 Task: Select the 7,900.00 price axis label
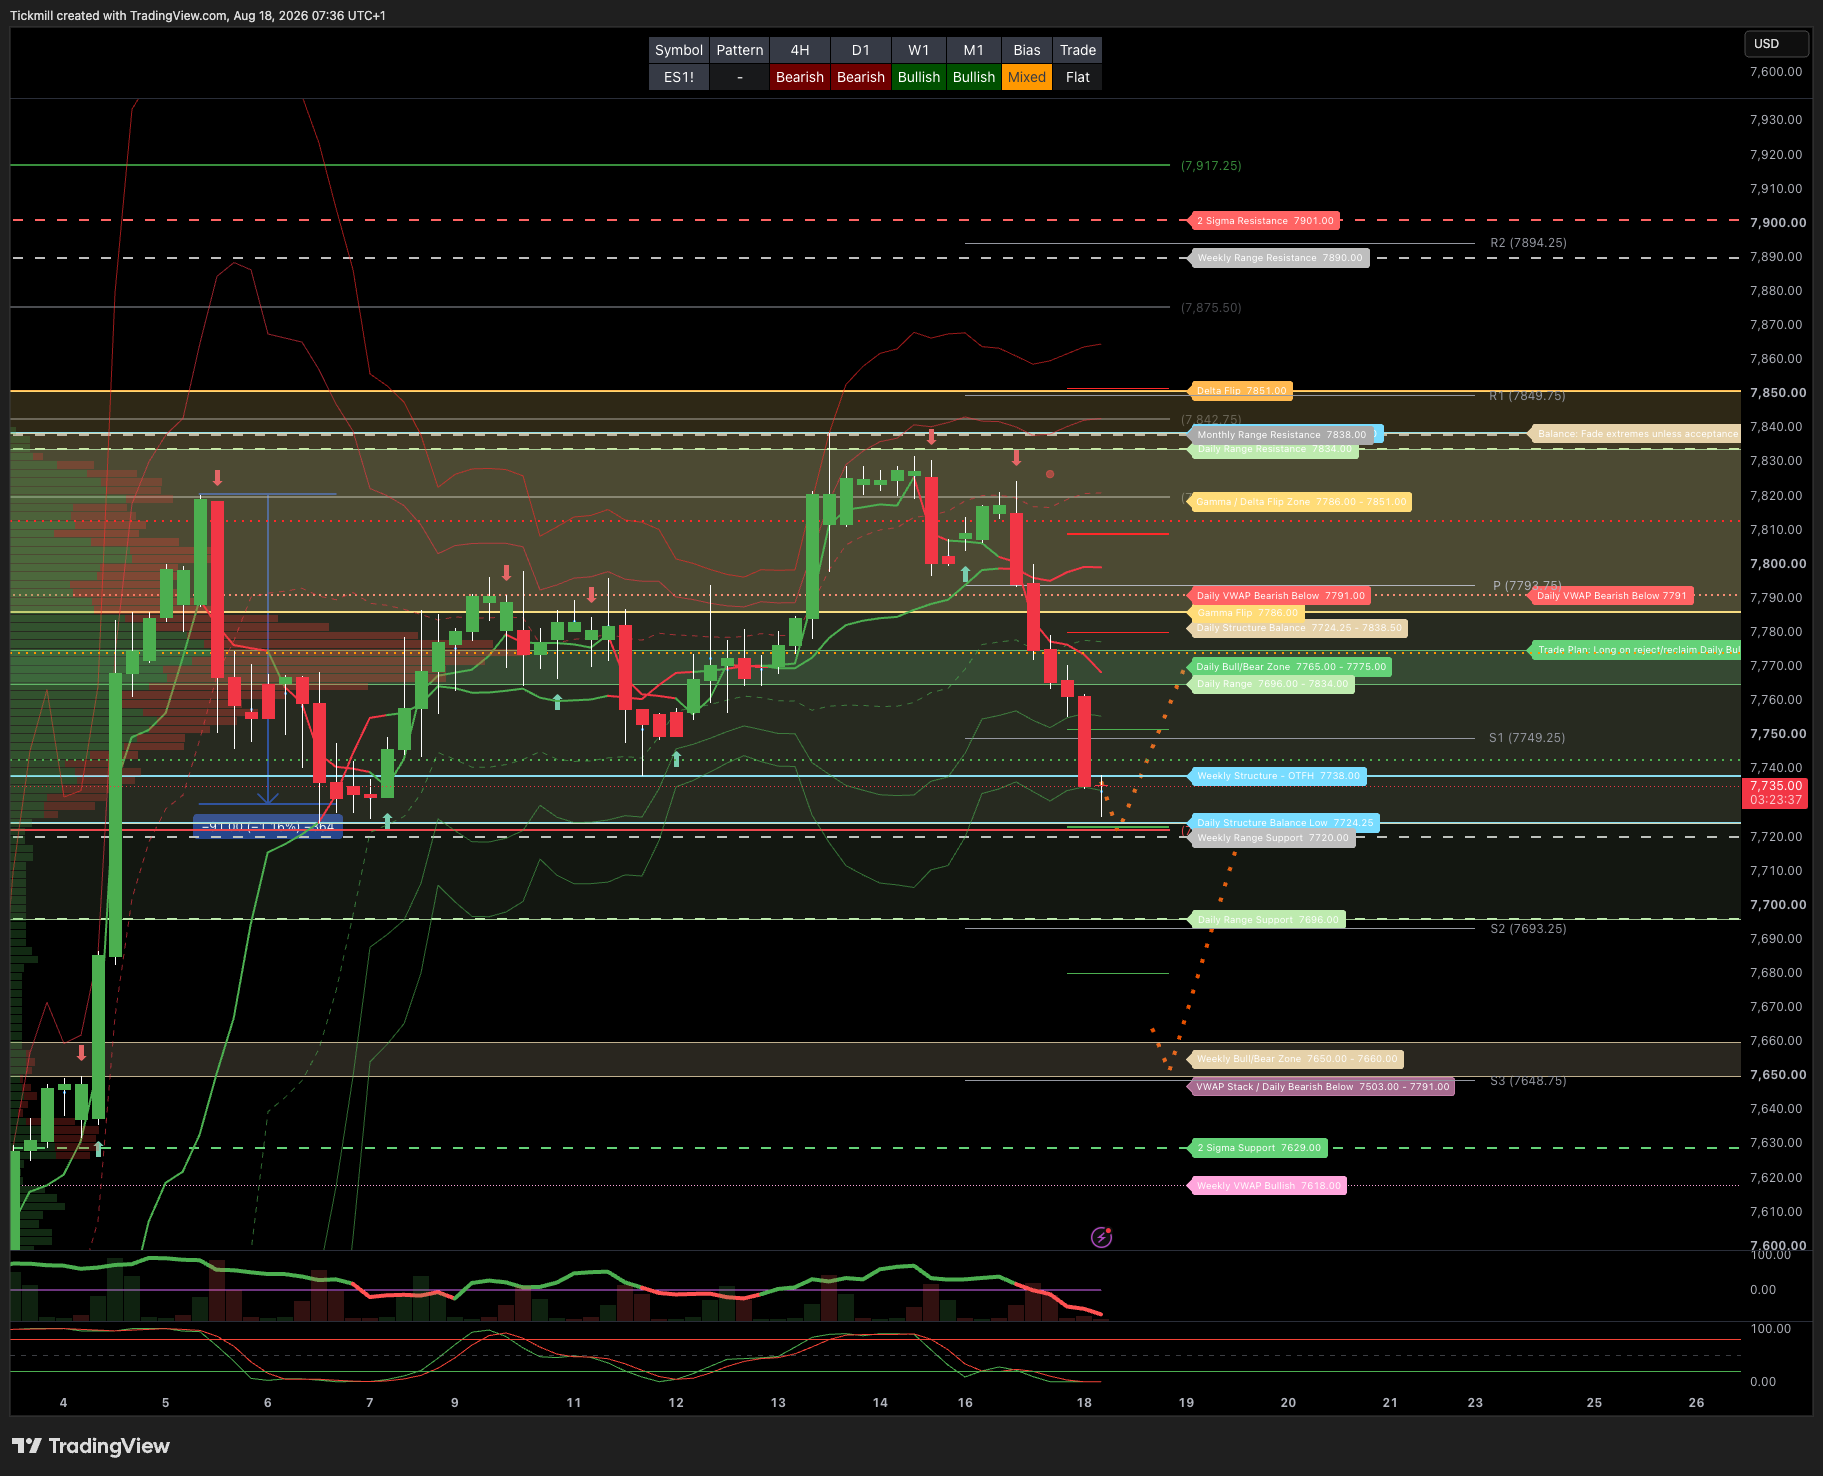(1778, 223)
